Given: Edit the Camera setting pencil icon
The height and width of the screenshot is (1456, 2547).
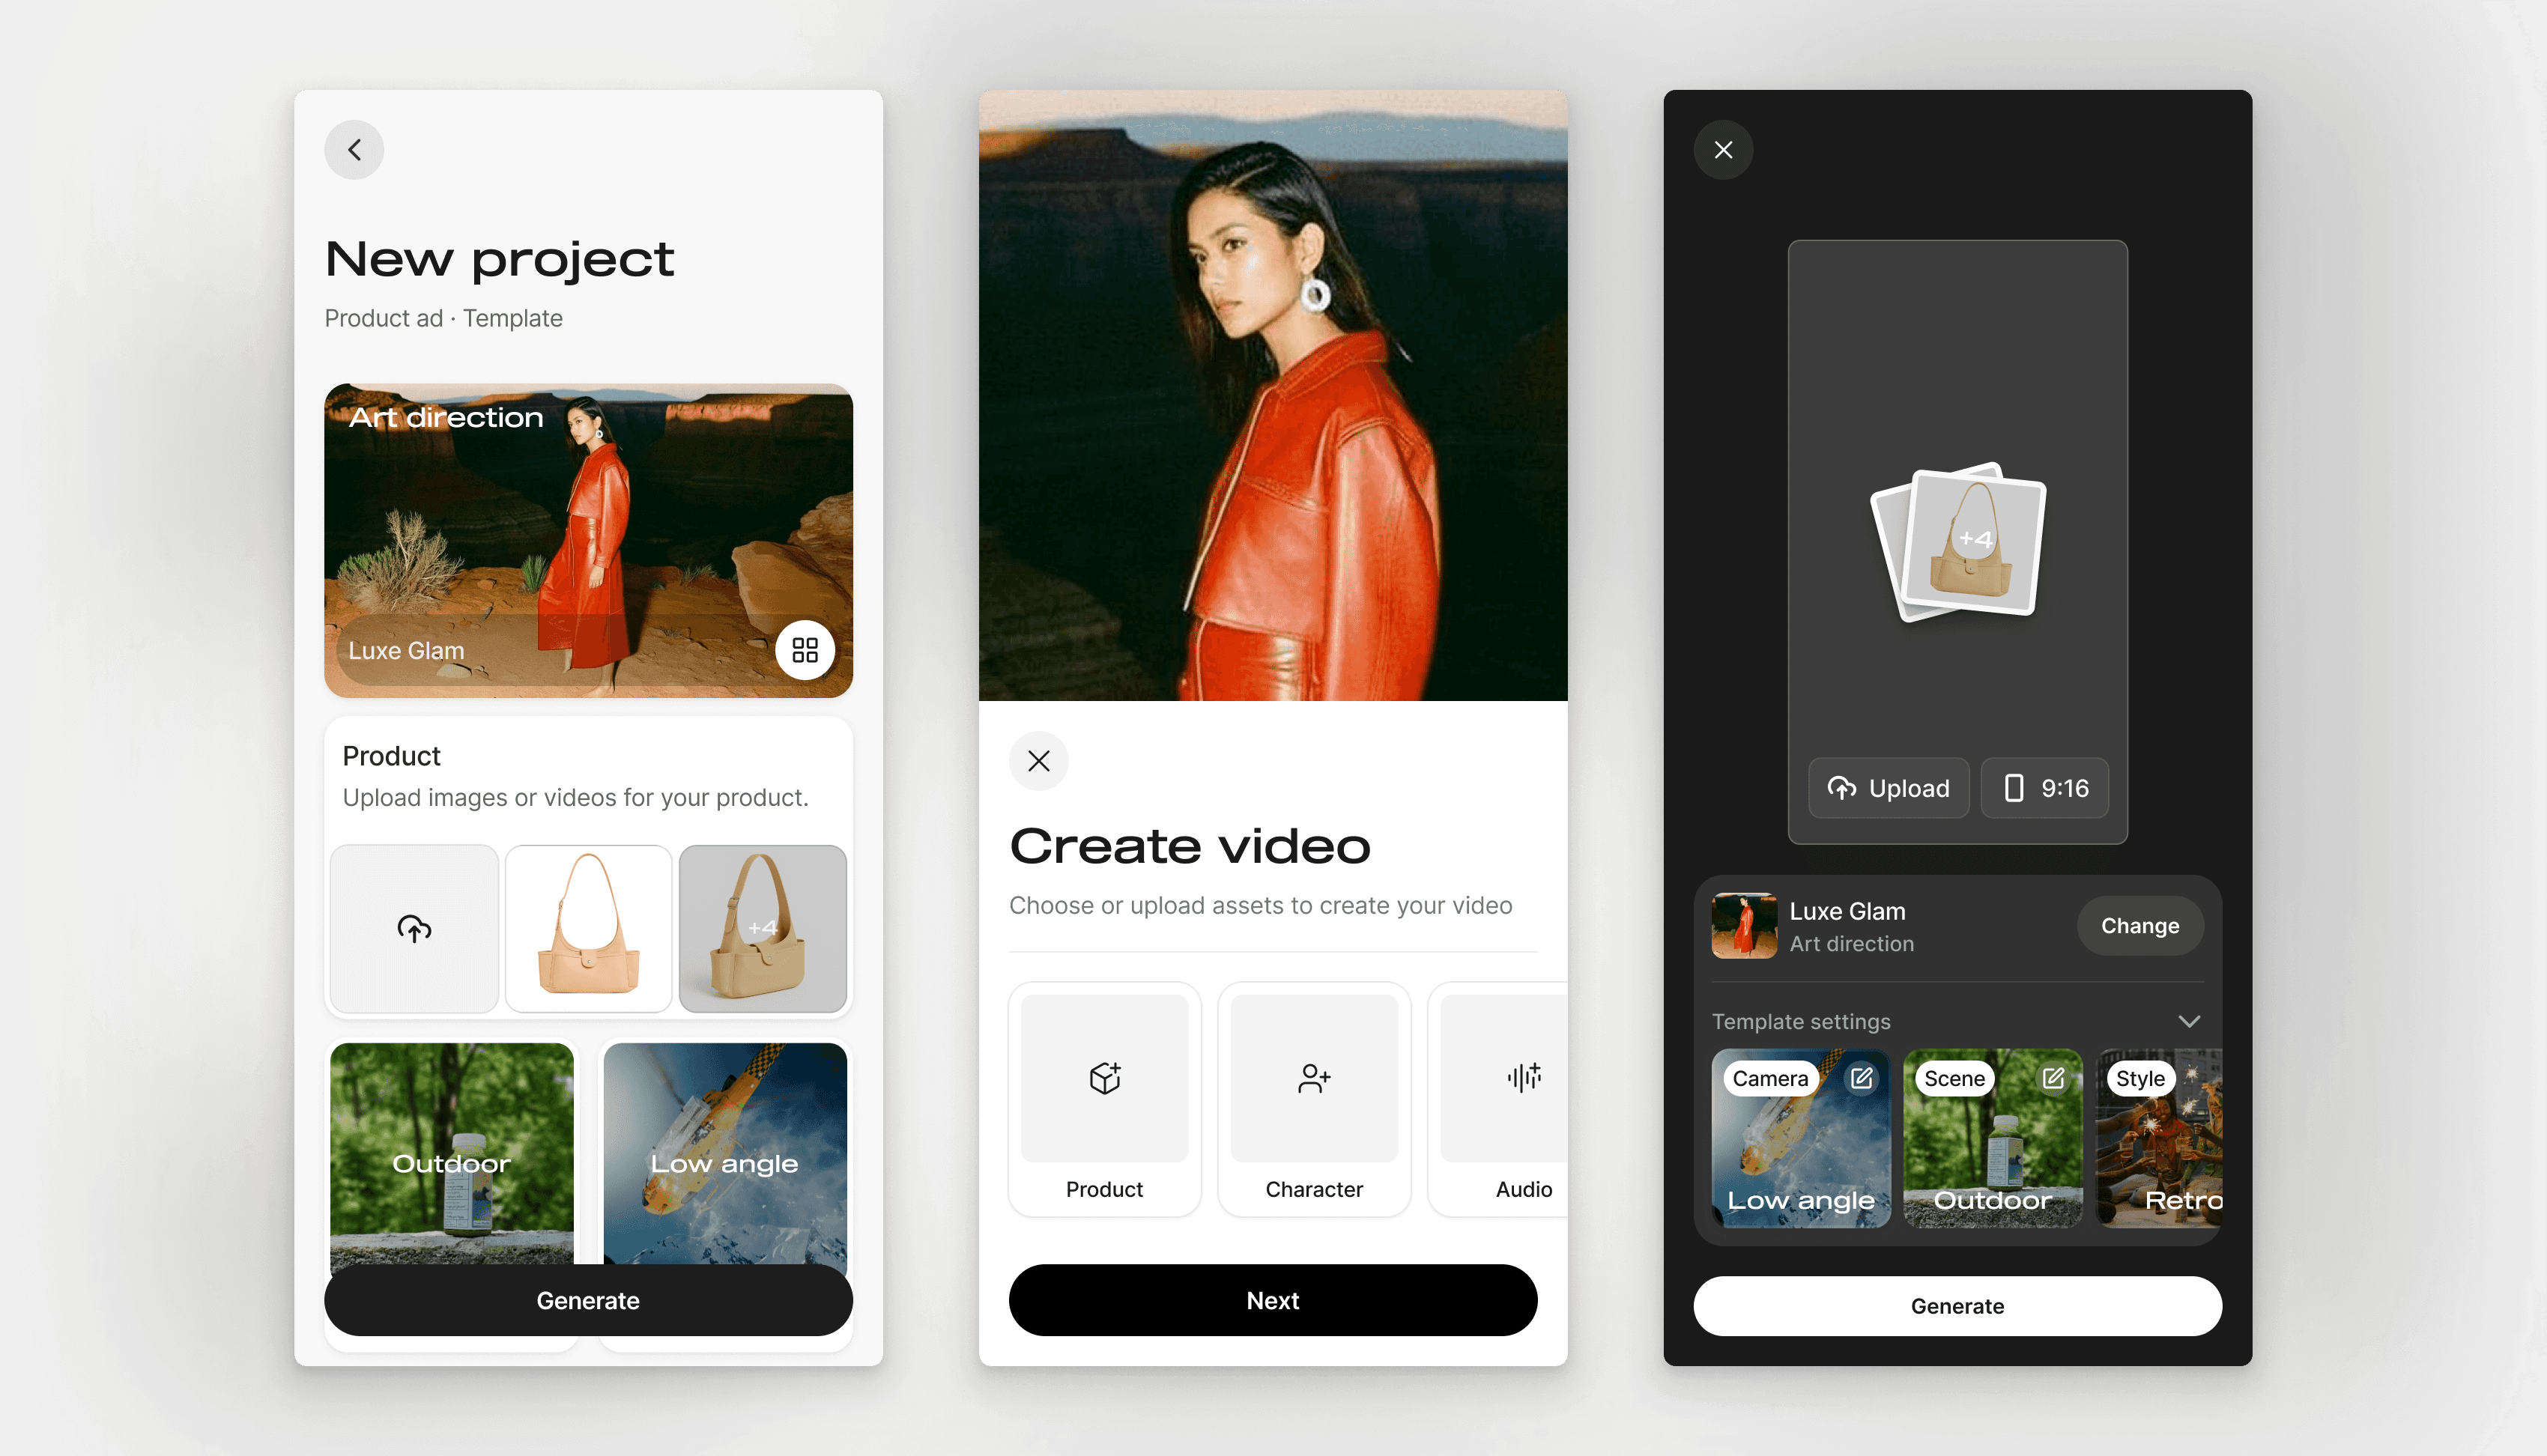Looking at the screenshot, I should tap(1861, 1078).
